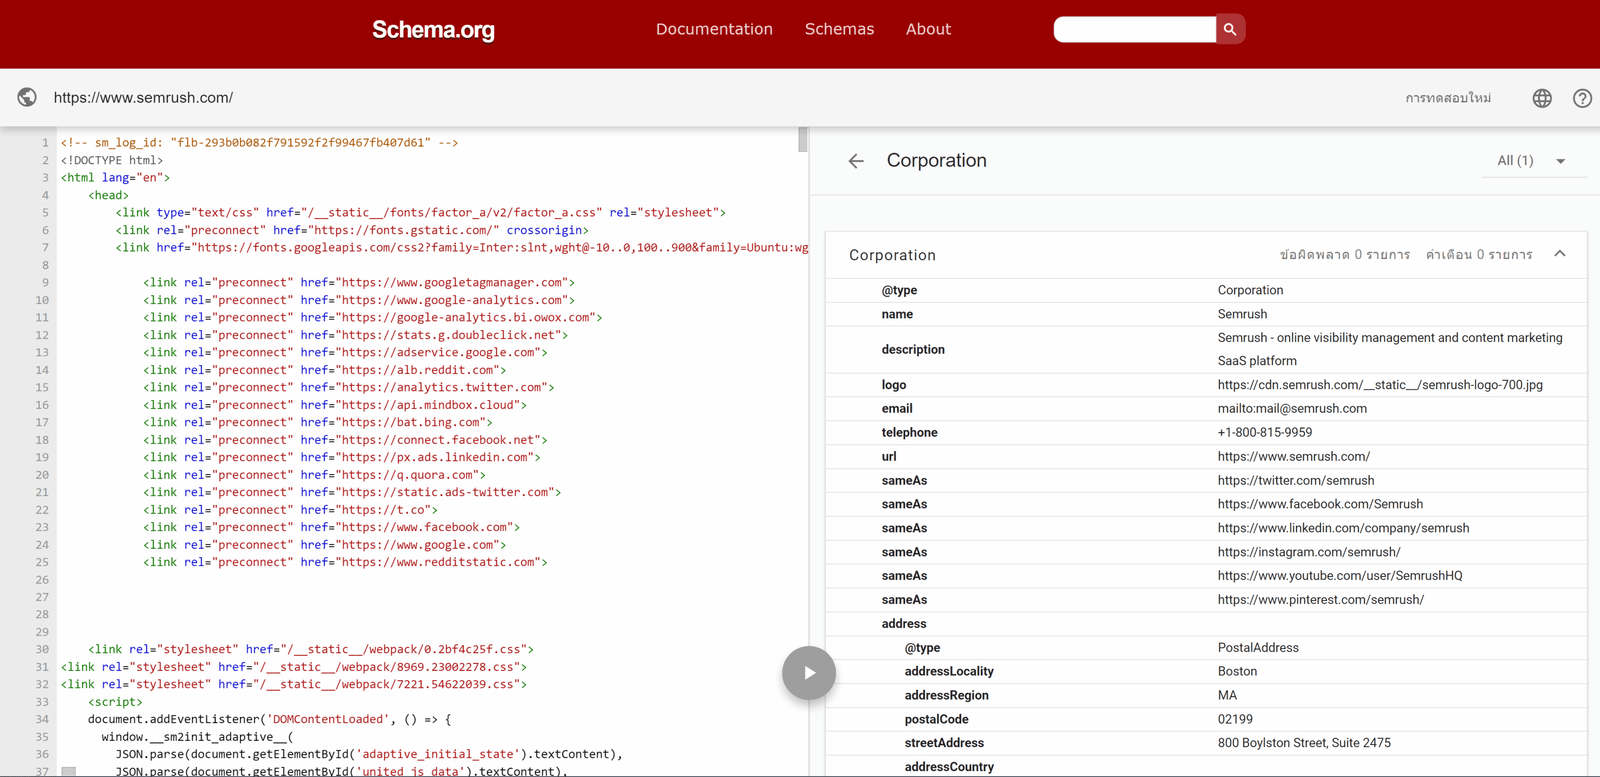Select the url https://www.semrush.com/ value
Screen dimensions: 1600x777
coord(1294,457)
